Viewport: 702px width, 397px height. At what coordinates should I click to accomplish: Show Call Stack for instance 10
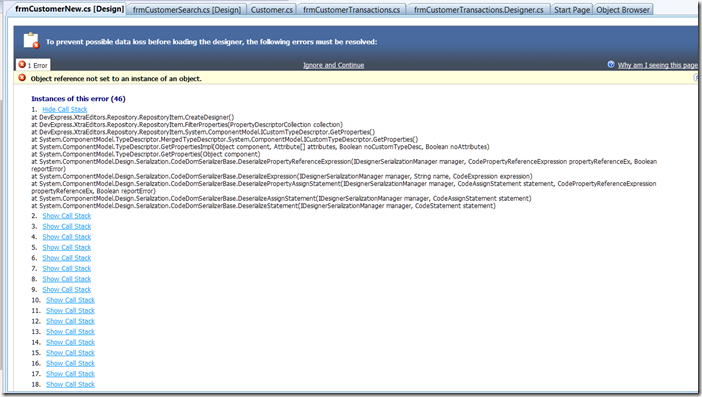point(70,300)
